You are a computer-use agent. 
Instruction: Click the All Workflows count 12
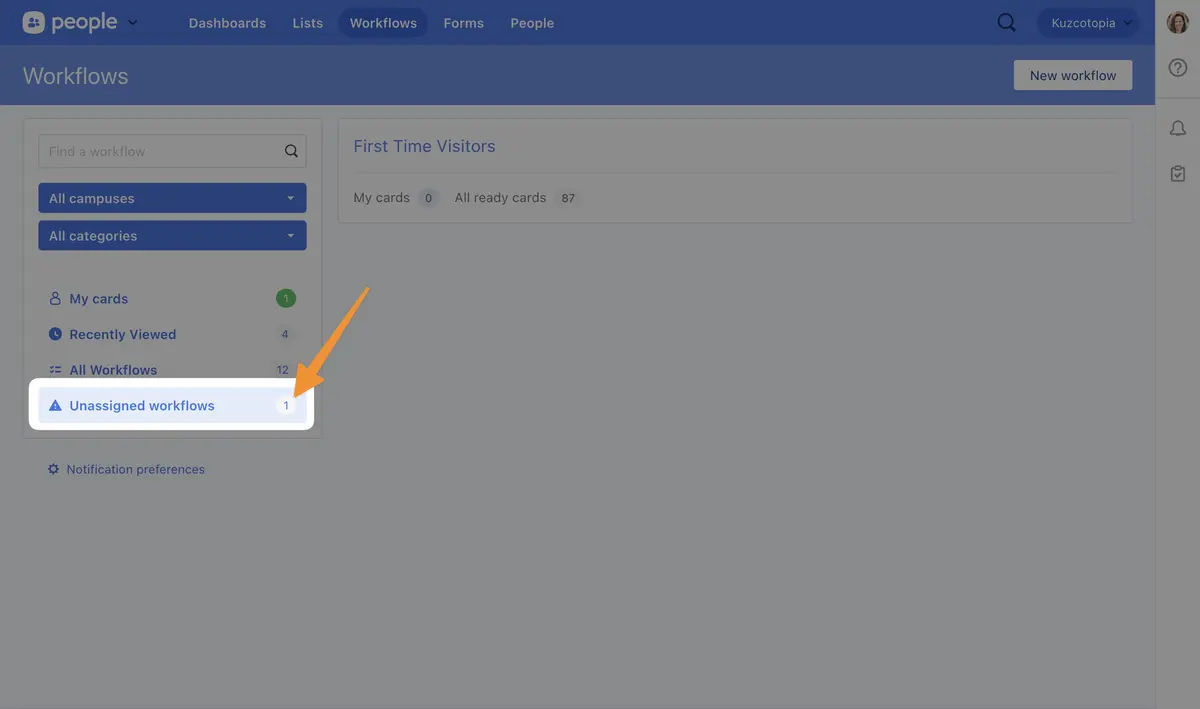(283, 370)
